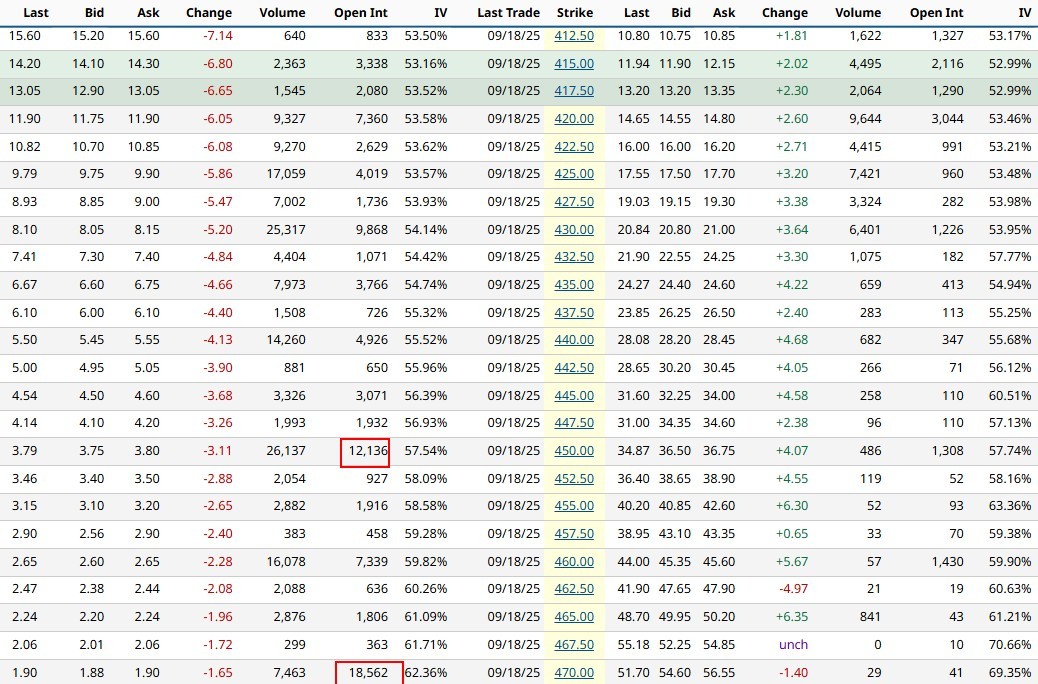Sort by the Last Trade column header
Viewport: 1038px width, 684px height.
pyautogui.click(x=508, y=13)
